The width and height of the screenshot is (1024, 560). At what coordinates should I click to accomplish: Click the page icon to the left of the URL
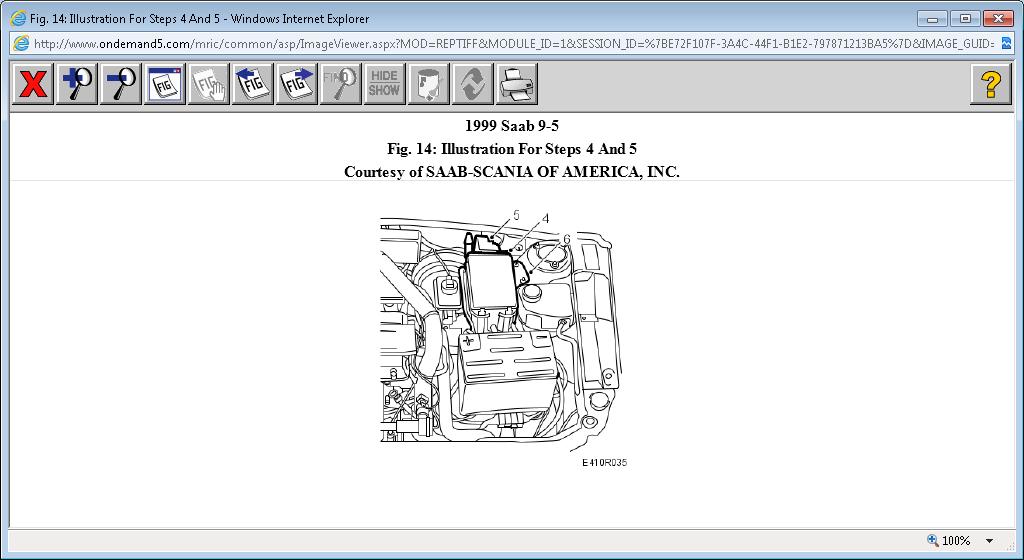click(21, 44)
